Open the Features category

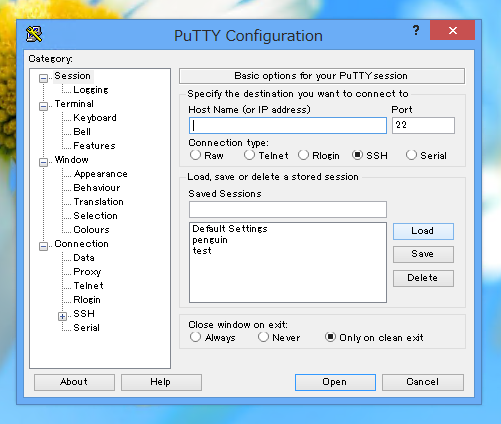[94, 146]
